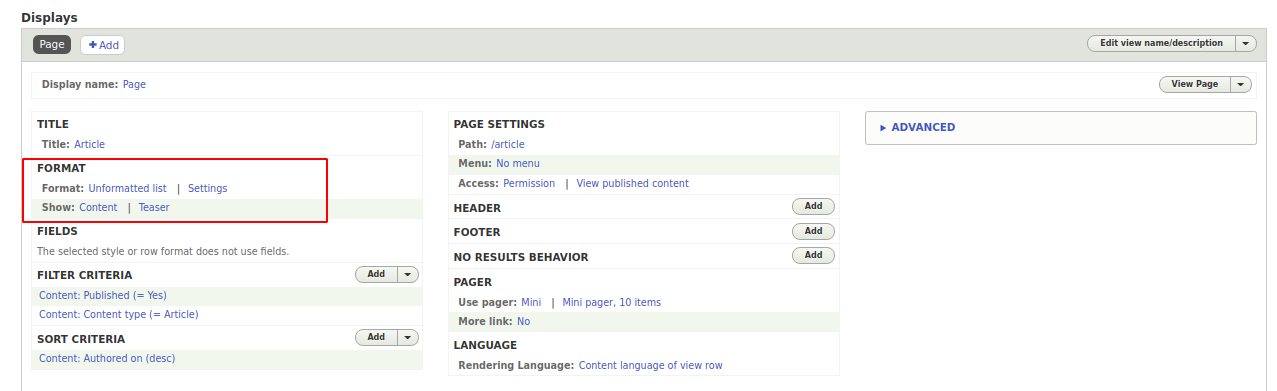Edit the path /article link
The height and width of the screenshot is (391, 1277).
pyautogui.click(x=508, y=144)
